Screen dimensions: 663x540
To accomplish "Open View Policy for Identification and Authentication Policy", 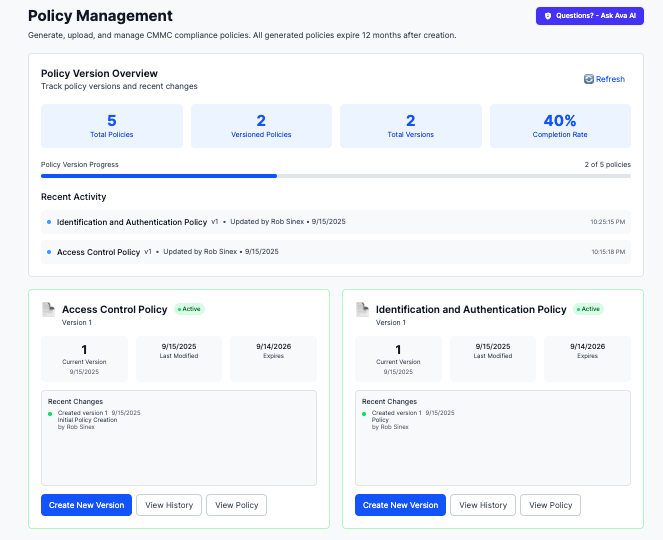I will pos(551,505).
